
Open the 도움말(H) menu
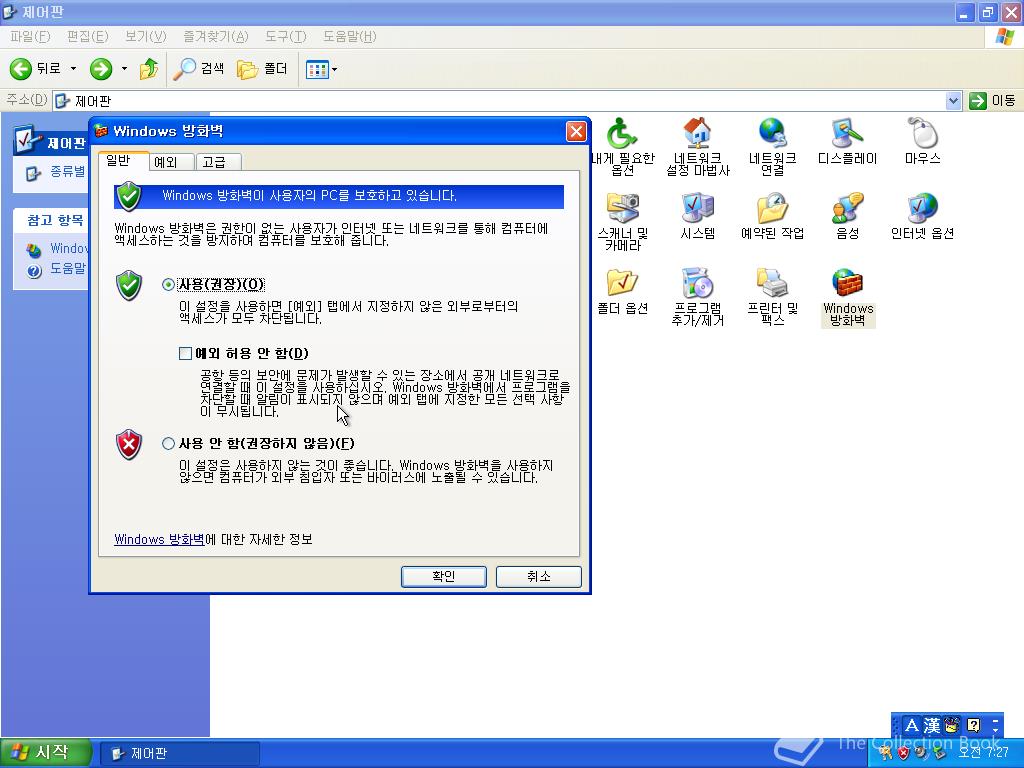(x=349, y=37)
